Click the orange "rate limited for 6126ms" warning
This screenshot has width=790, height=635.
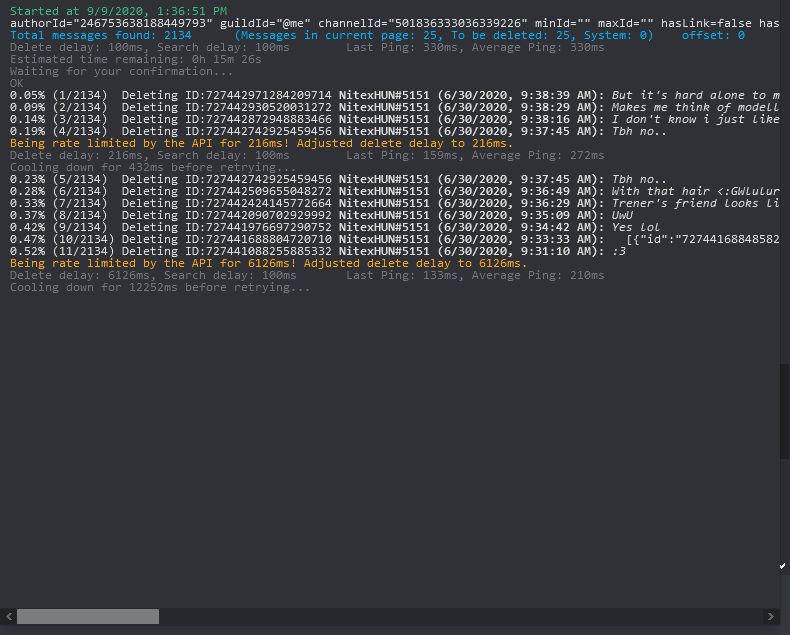tap(268, 264)
